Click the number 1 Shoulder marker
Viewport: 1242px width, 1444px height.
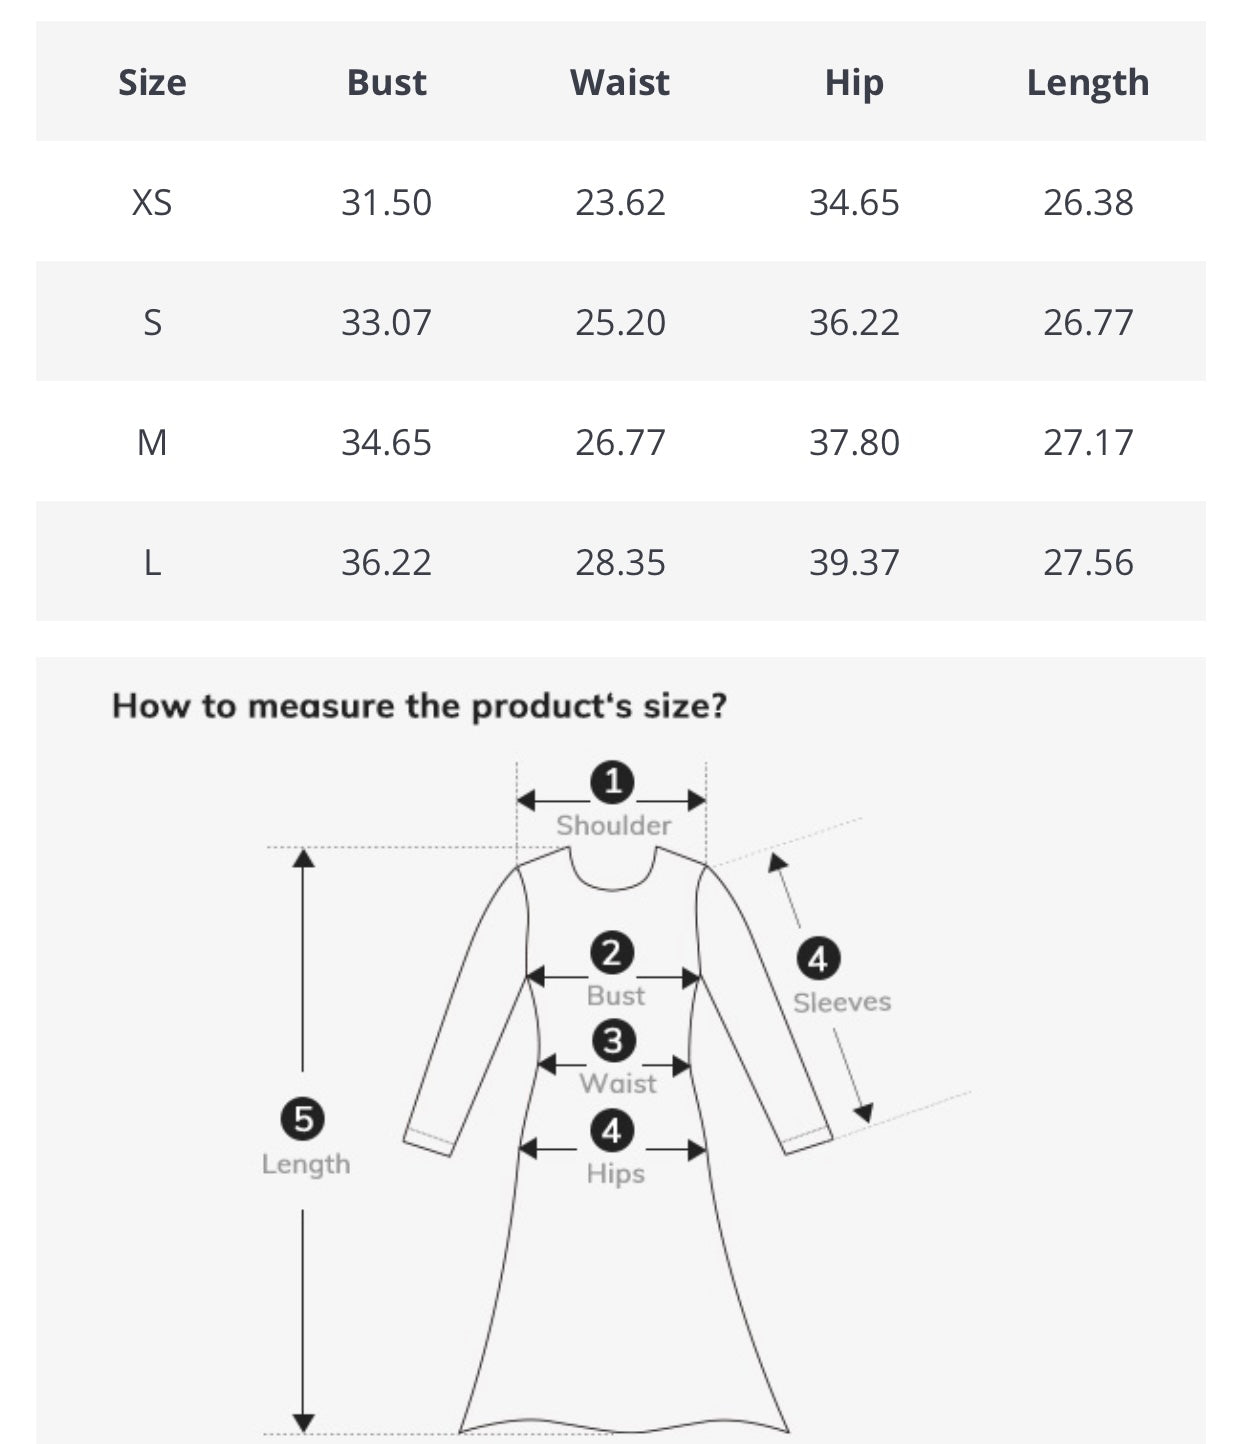pos(613,782)
